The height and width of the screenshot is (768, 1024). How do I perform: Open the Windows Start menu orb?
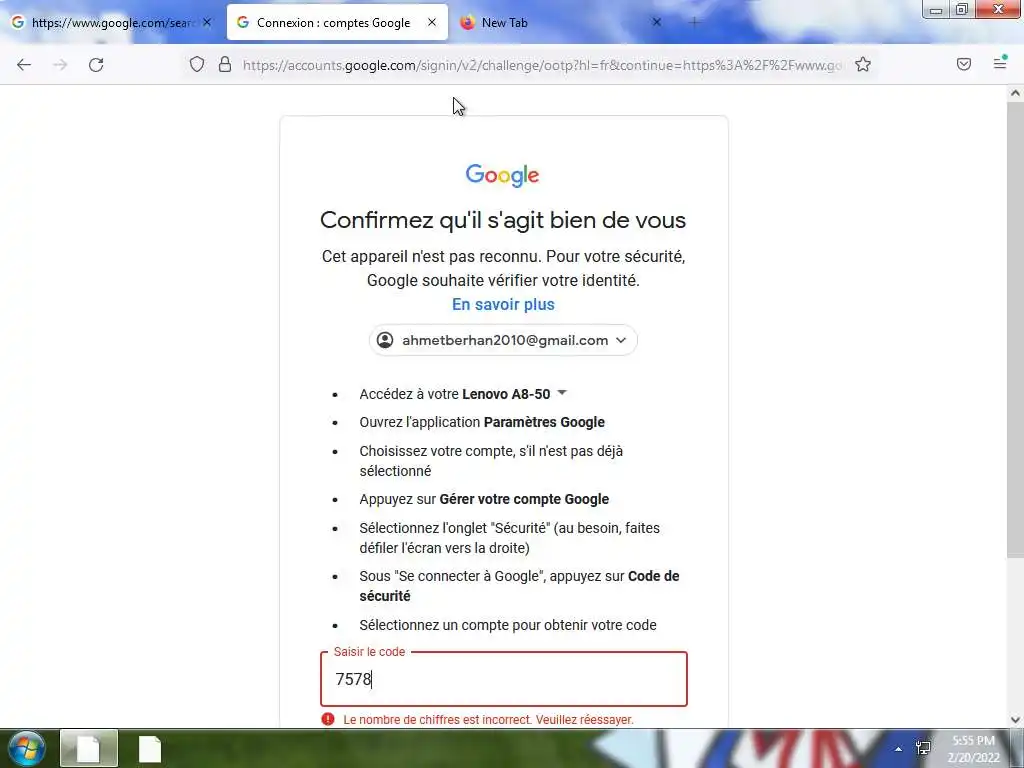point(26,748)
